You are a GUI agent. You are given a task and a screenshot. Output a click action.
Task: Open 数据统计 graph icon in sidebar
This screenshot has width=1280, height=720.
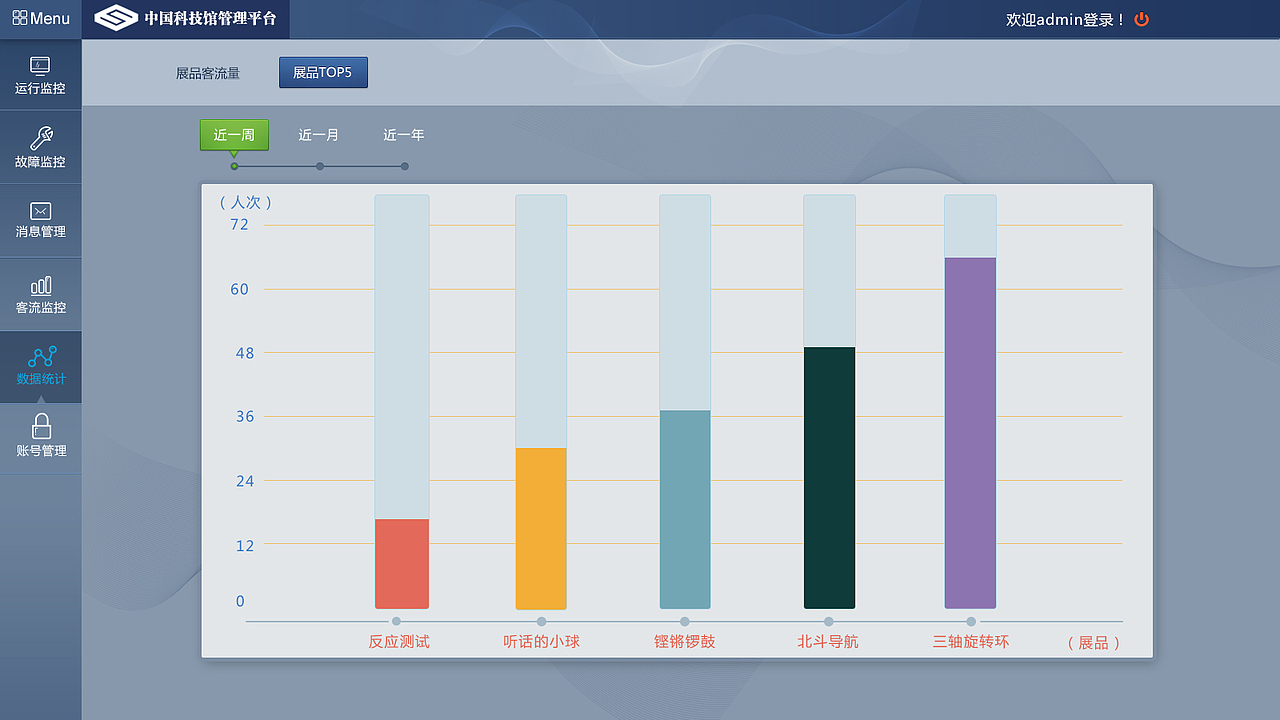click(x=42, y=357)
